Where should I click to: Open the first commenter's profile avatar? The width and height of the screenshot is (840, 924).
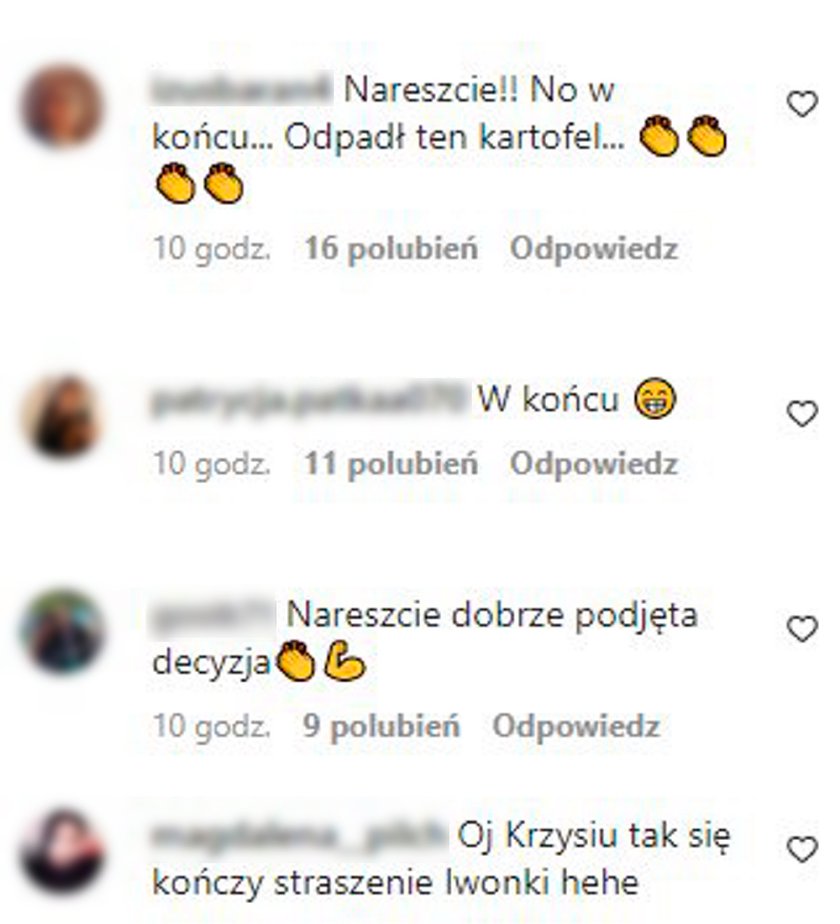pos(61,106)
